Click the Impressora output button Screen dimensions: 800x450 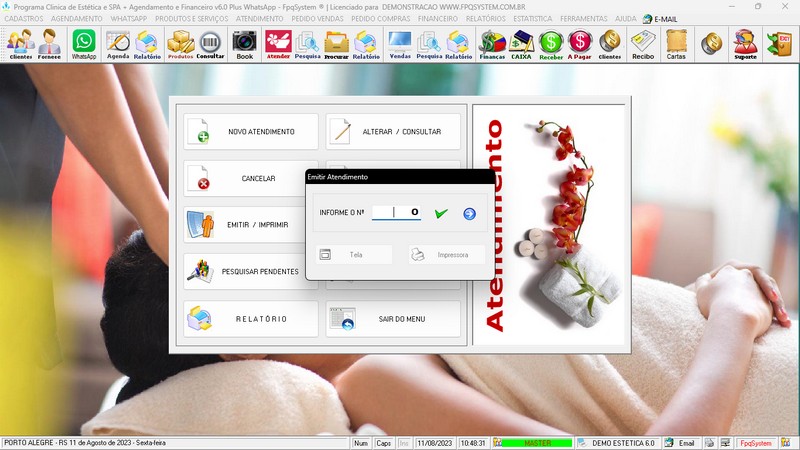[446, 255]
